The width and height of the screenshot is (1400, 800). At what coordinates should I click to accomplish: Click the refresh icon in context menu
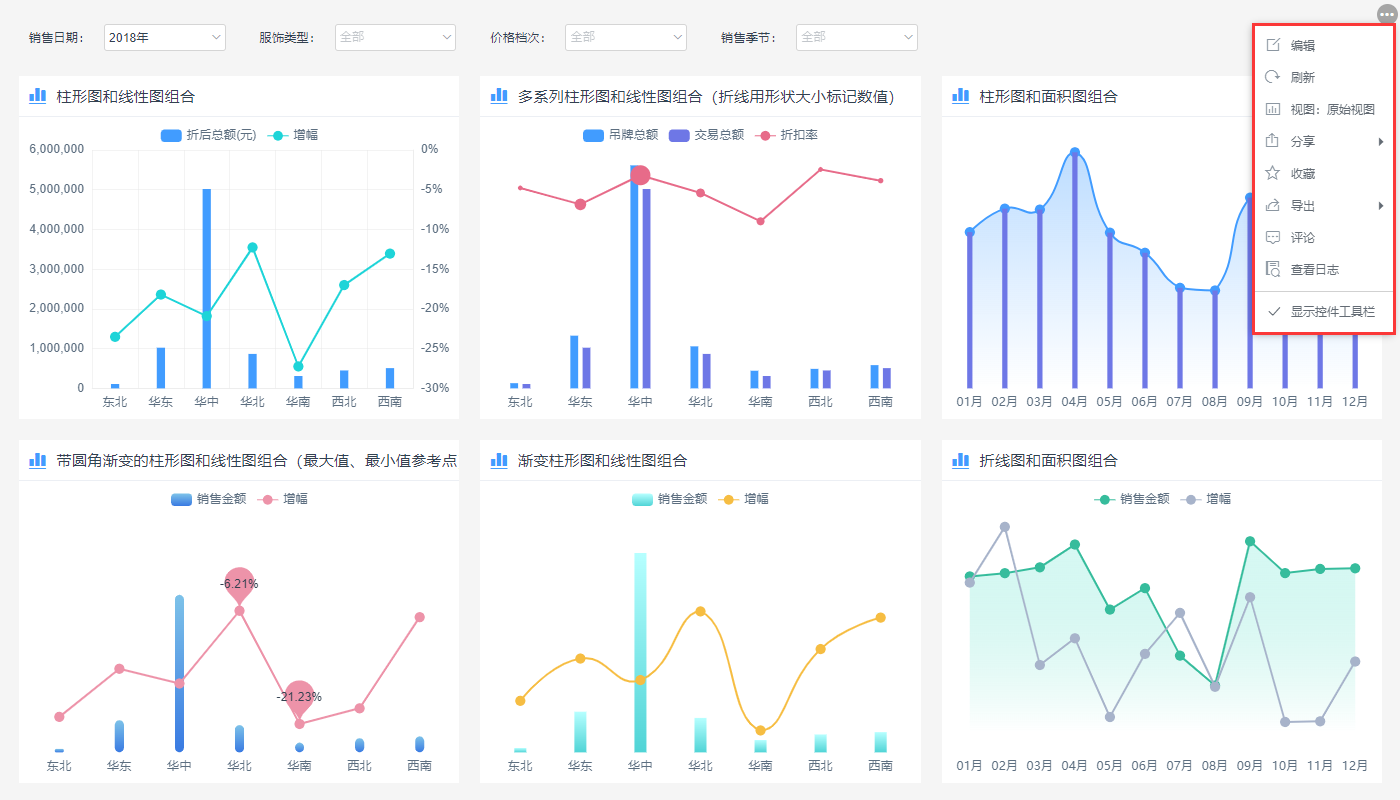[x=1273, y=77]
